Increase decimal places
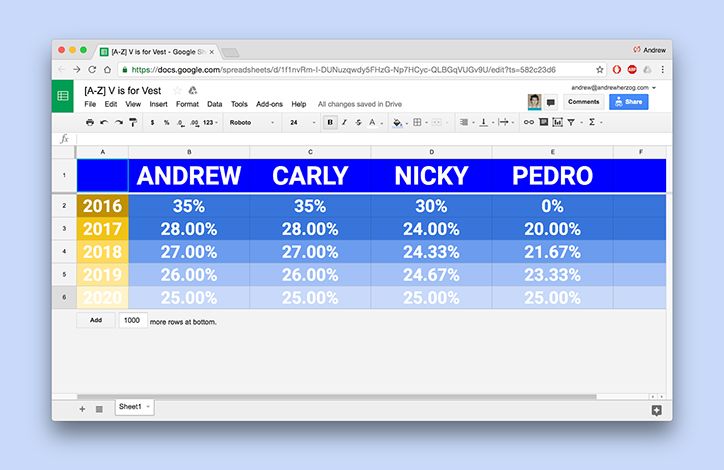The height and width of the screenshot is (470, 724). click(194, 122)
